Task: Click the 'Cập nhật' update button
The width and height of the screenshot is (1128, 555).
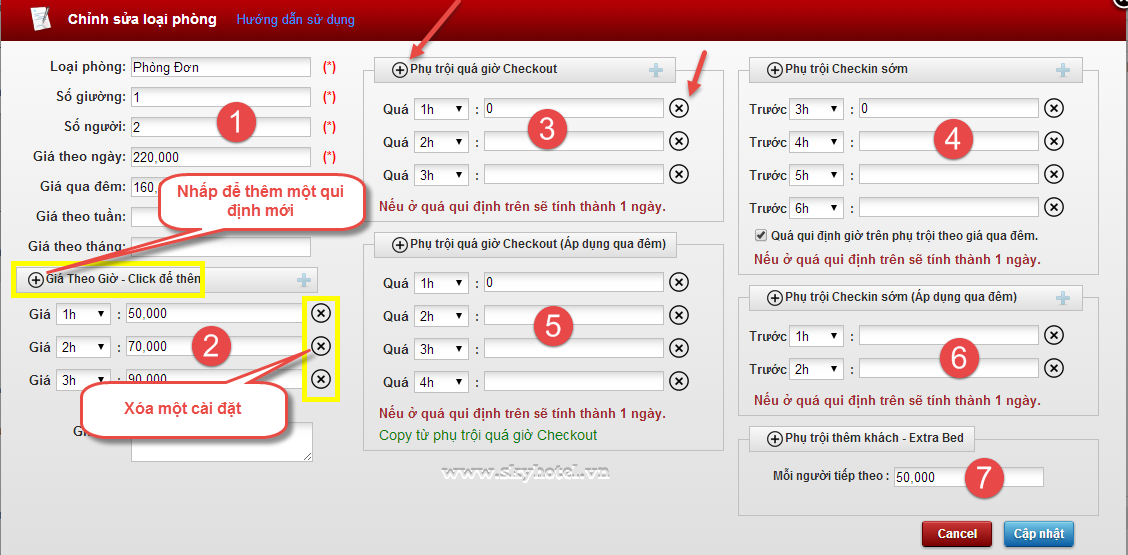Action: click(x=1038, y=534)
